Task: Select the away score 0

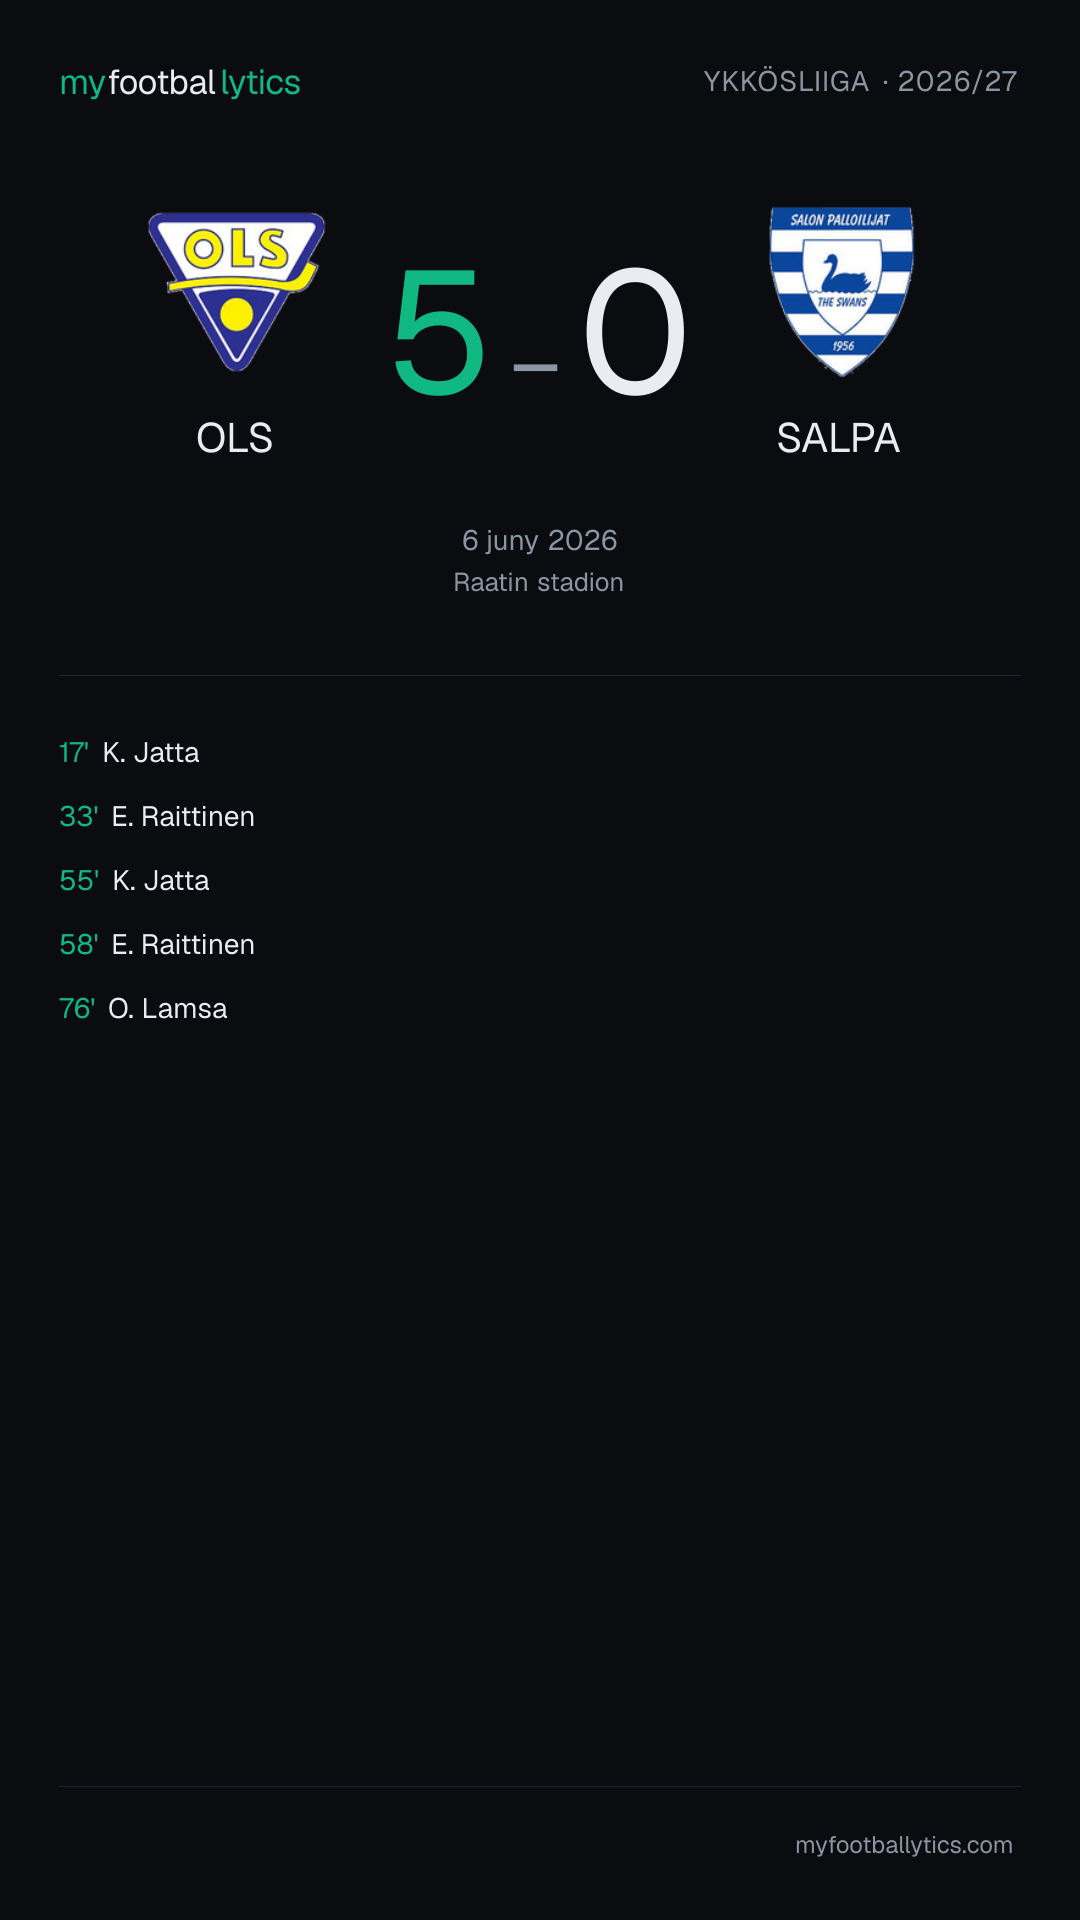Action: pos(635,331)
